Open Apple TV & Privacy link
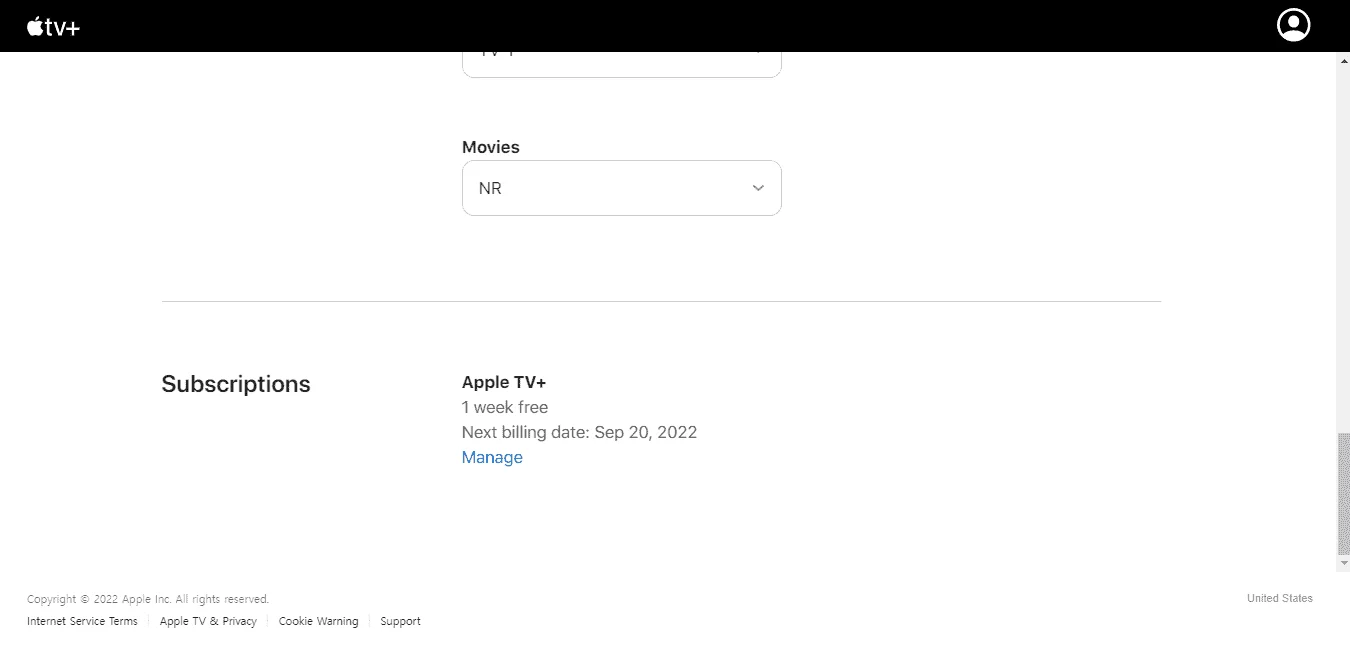The image size is (1350, 645). coord(208,621)
